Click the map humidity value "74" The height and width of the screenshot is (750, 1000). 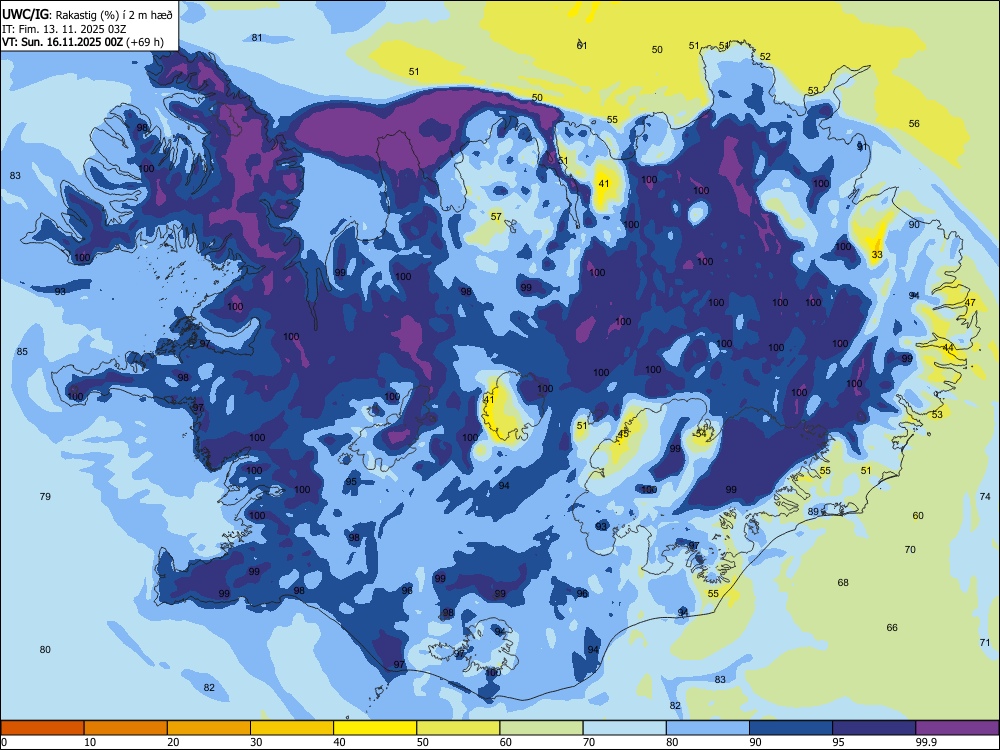click(985, 497)
